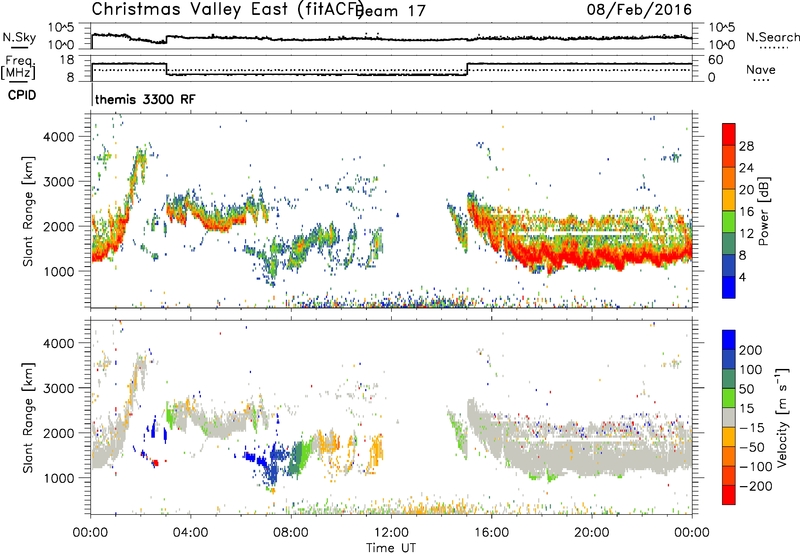The image size is (800, 554).
Task: Click the '60' value on the Nave axis
Action: click(715, 60)
